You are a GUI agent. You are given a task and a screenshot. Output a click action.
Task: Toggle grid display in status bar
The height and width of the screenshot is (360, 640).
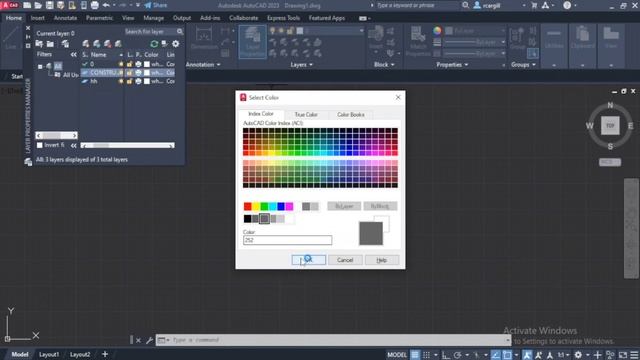click(415, 355)
